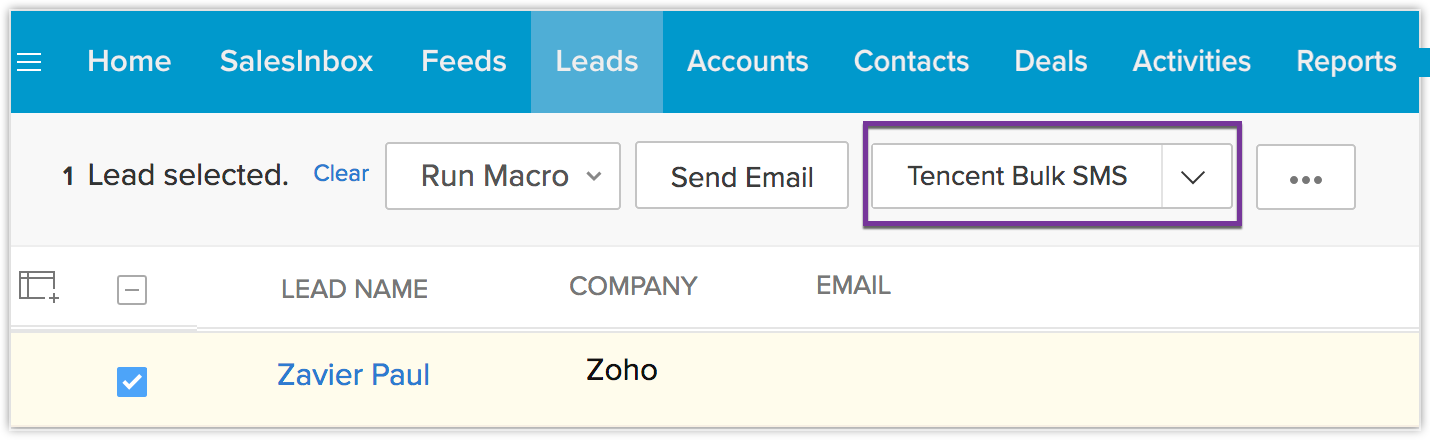Open the Accounts module tab

747,62
